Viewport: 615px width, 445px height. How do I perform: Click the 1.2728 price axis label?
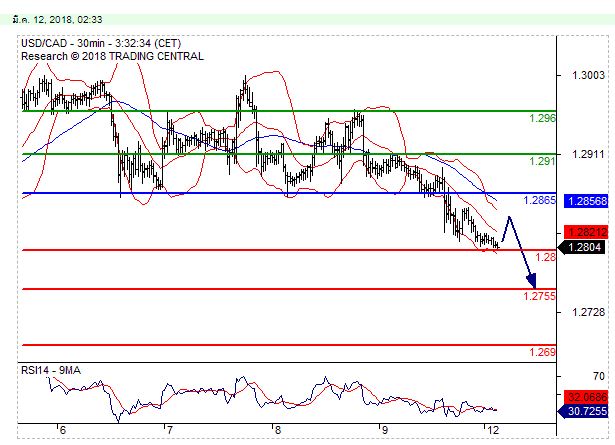(x=588, y=312)
